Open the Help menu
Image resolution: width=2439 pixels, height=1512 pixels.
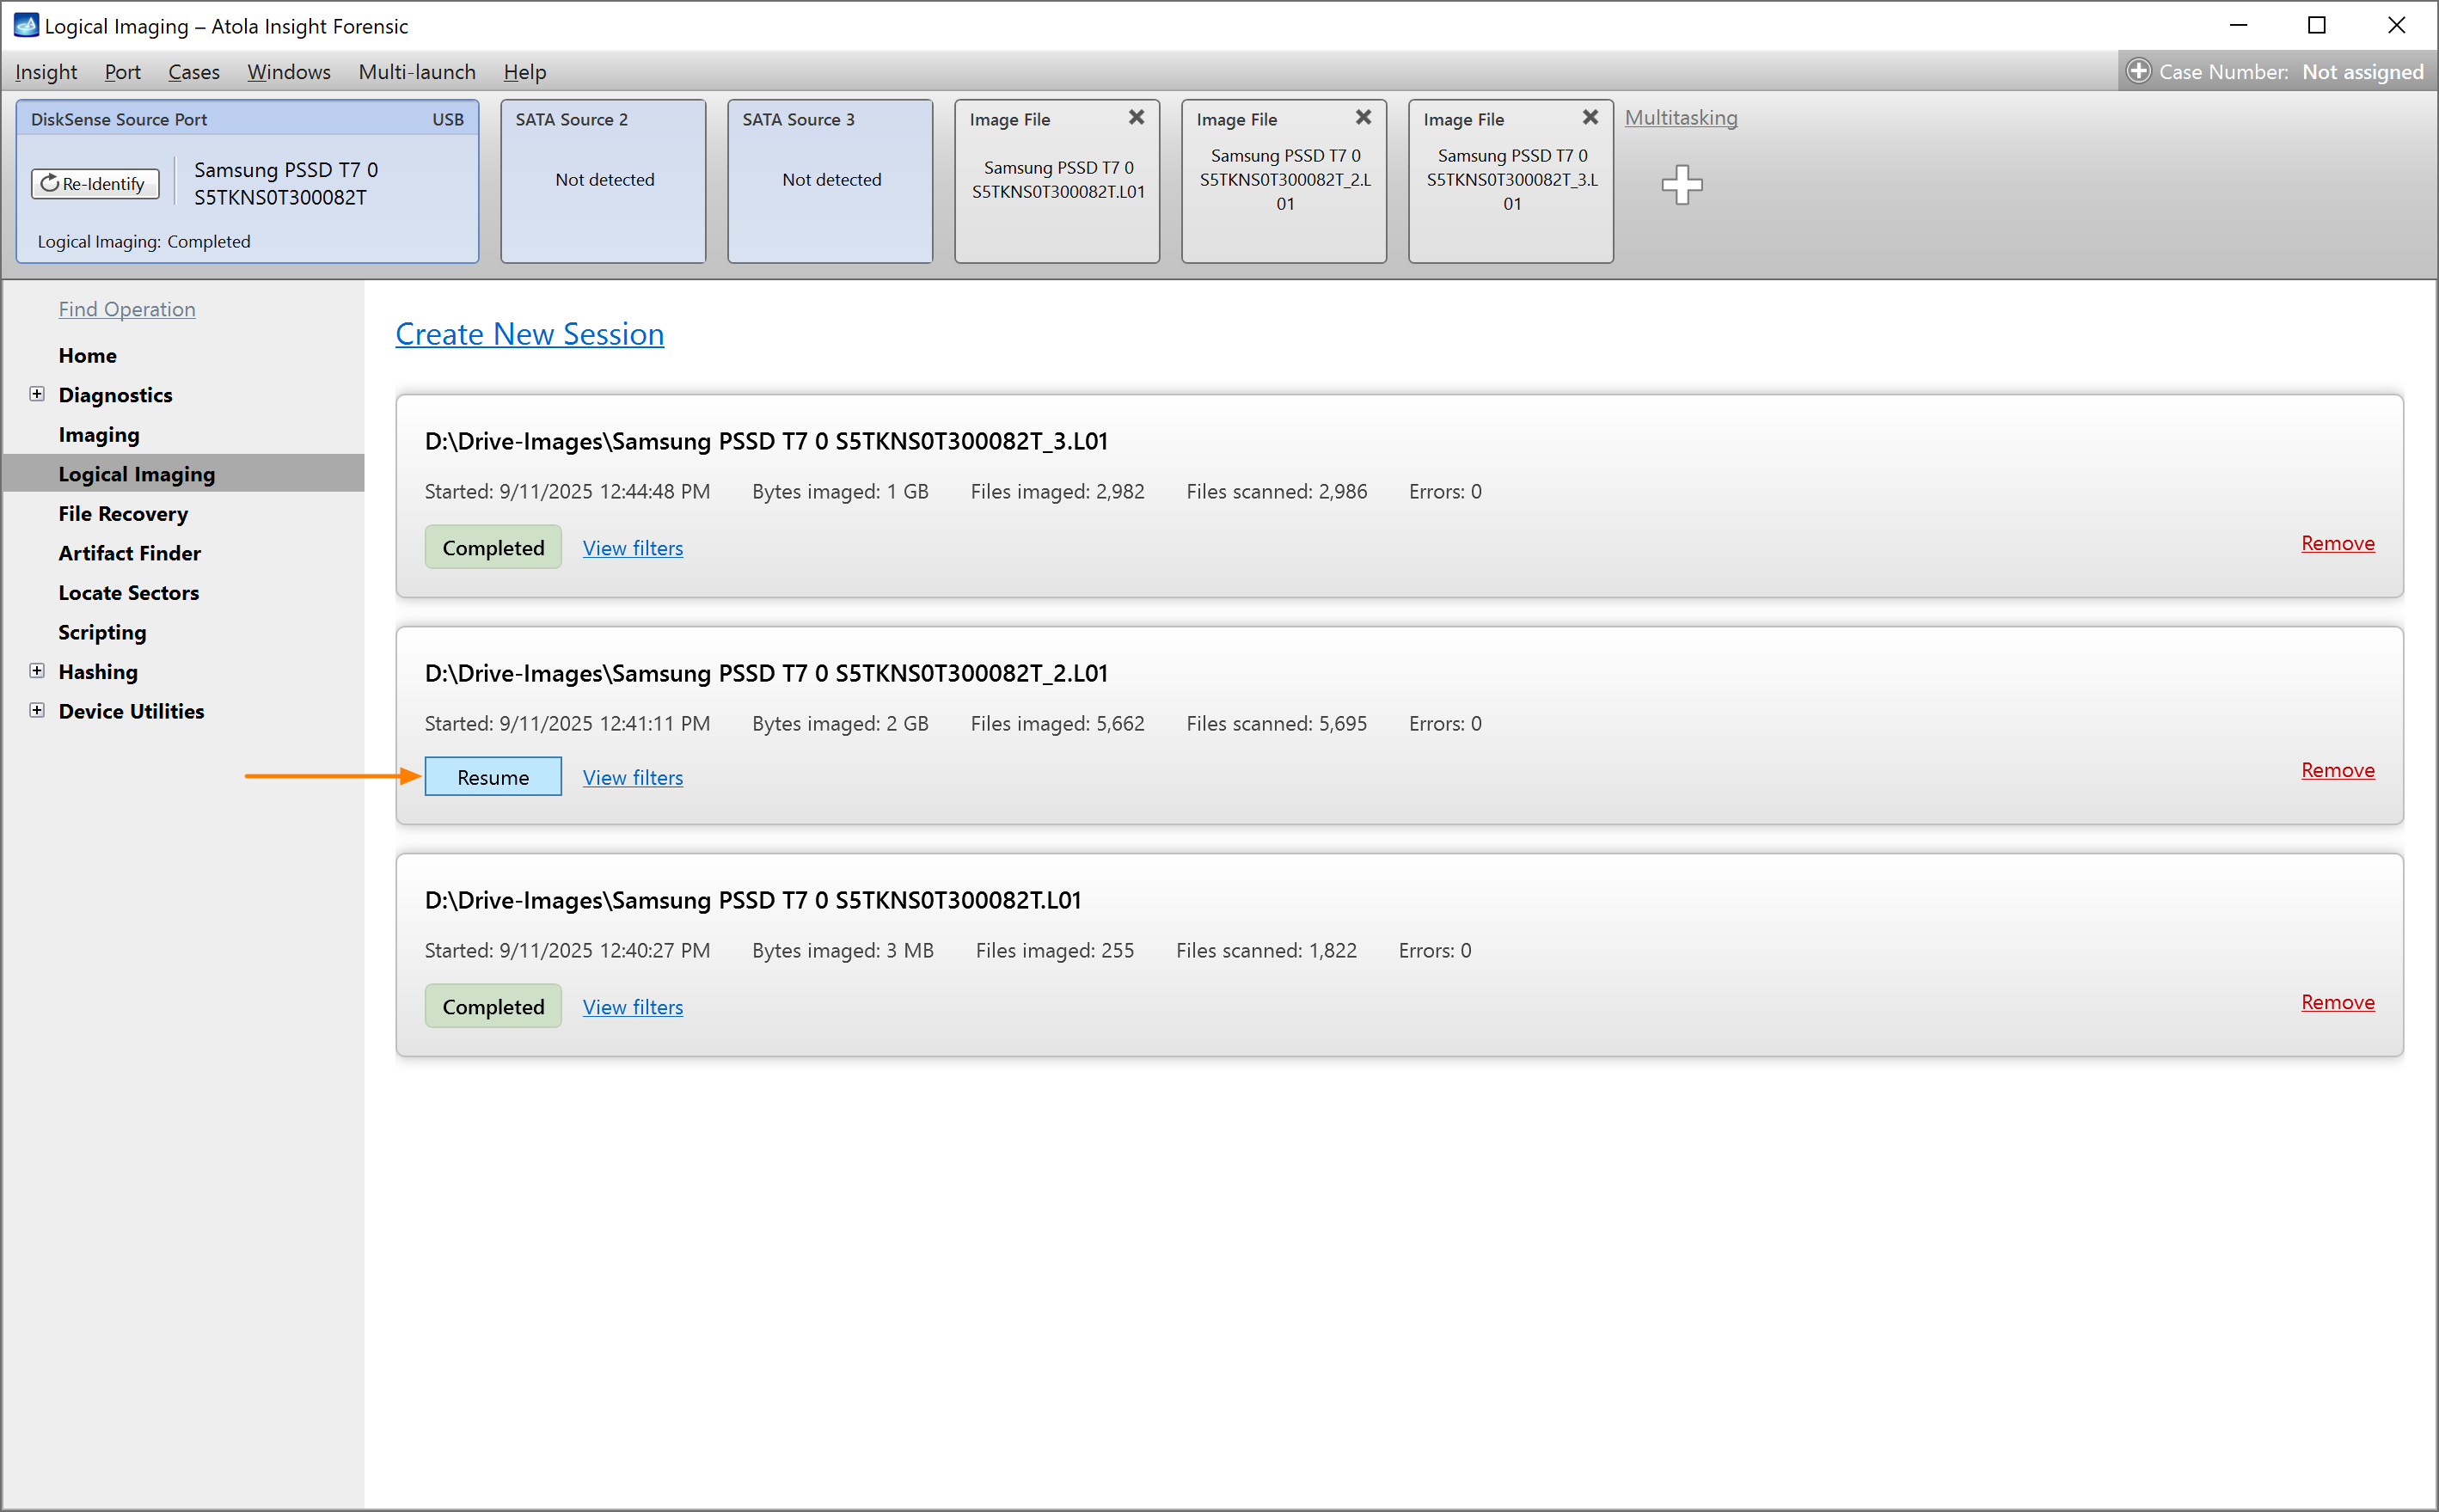pyautogui.click(x=525, y=72)
